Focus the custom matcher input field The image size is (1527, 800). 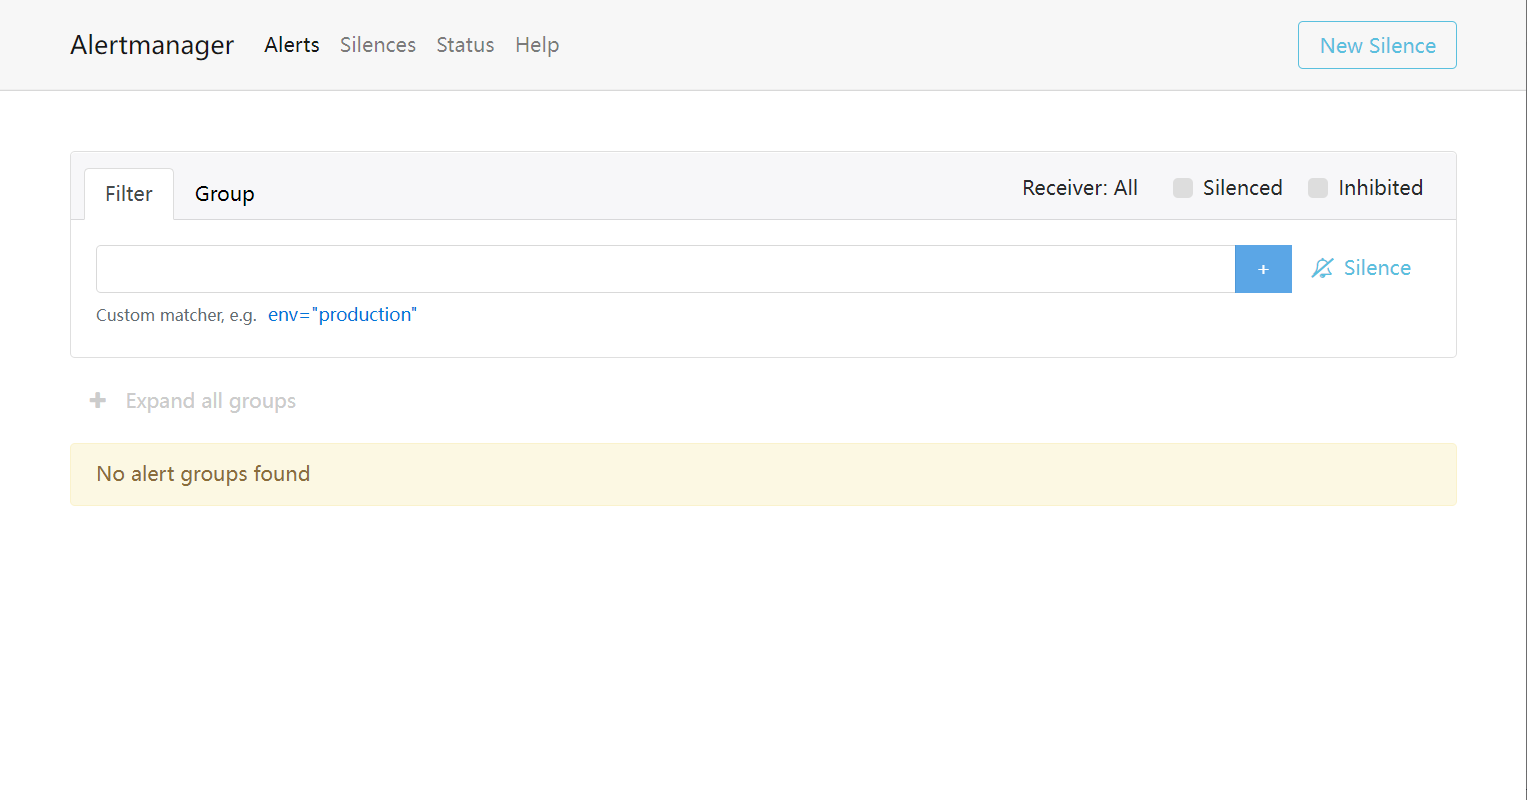[x=666, y=269]
